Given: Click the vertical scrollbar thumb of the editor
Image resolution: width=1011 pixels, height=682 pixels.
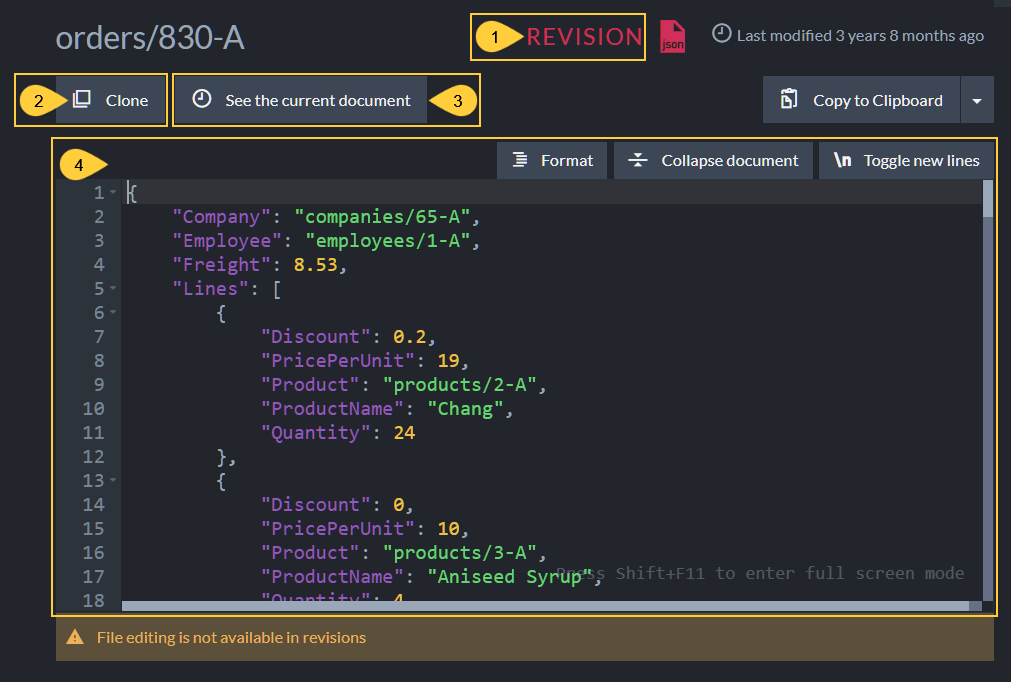Looking at the screenshot, I should [x=988, y=199].
